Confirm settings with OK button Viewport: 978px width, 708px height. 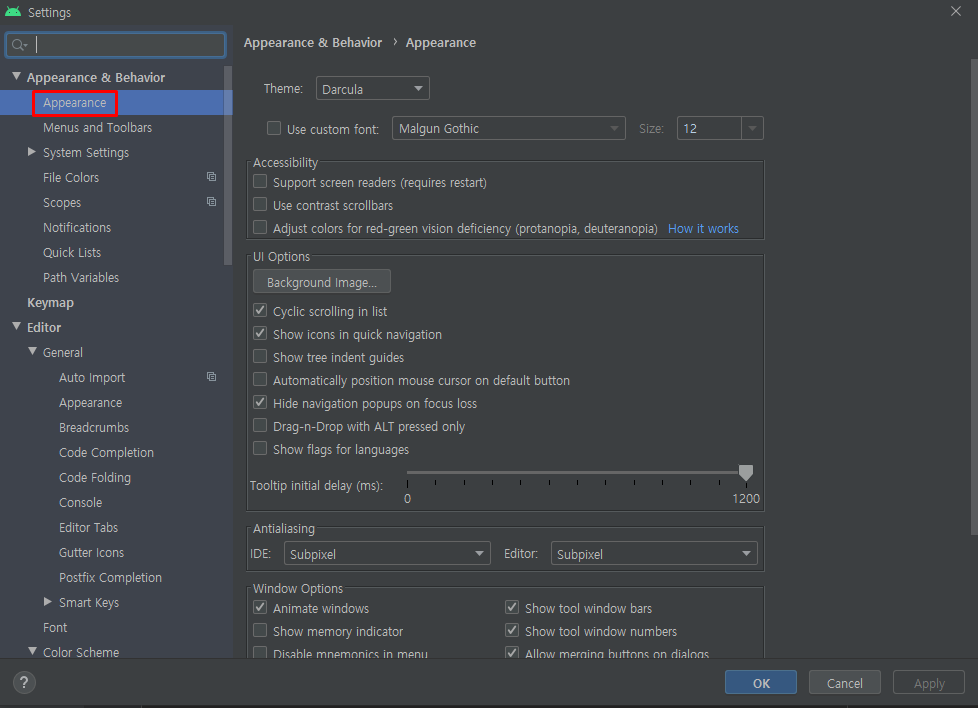tap(761, 682)
